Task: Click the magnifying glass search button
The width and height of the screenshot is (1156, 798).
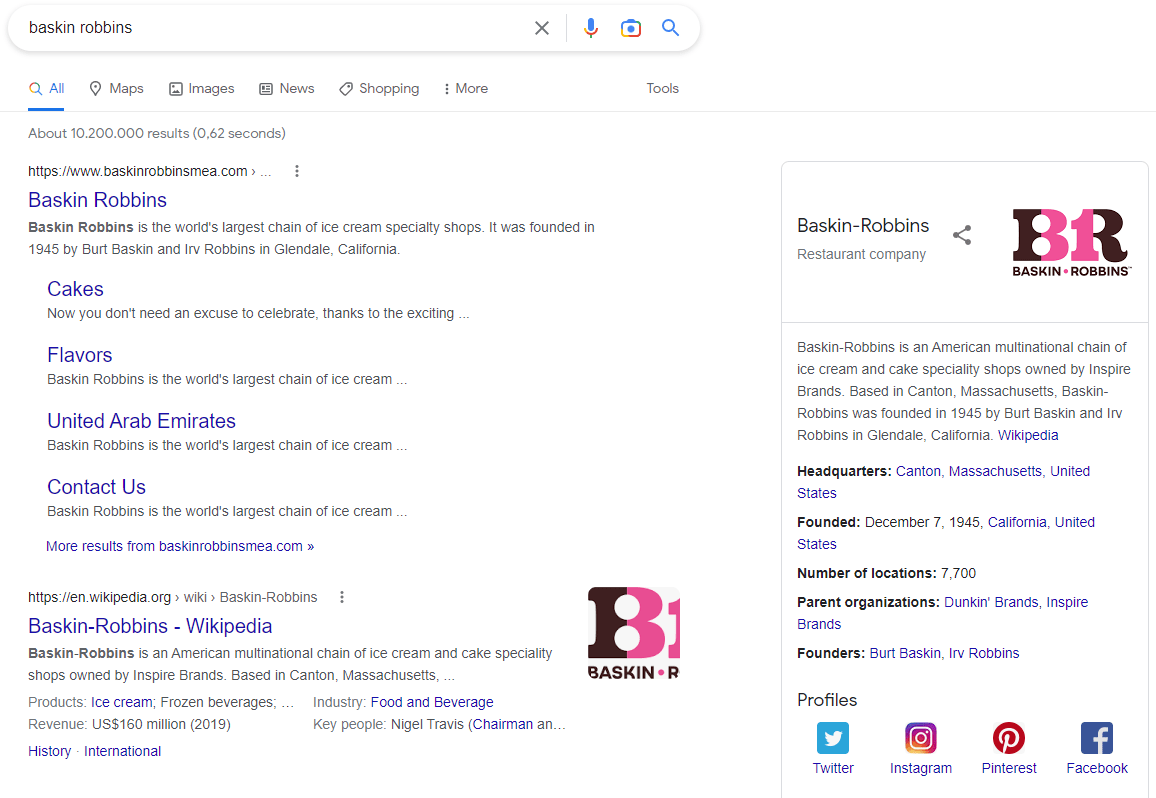Action: coord(670,28)
